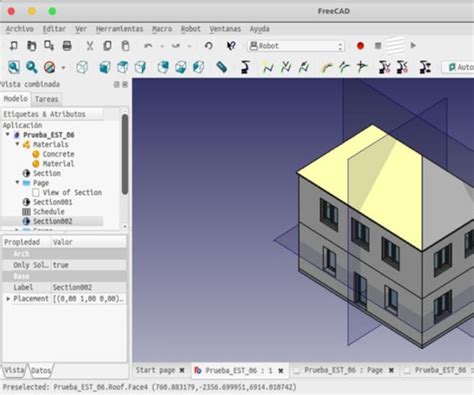This screenshot has height=395, width=474.
Task: Set Rear view with cube icon
Action: (x=163, y=67)
